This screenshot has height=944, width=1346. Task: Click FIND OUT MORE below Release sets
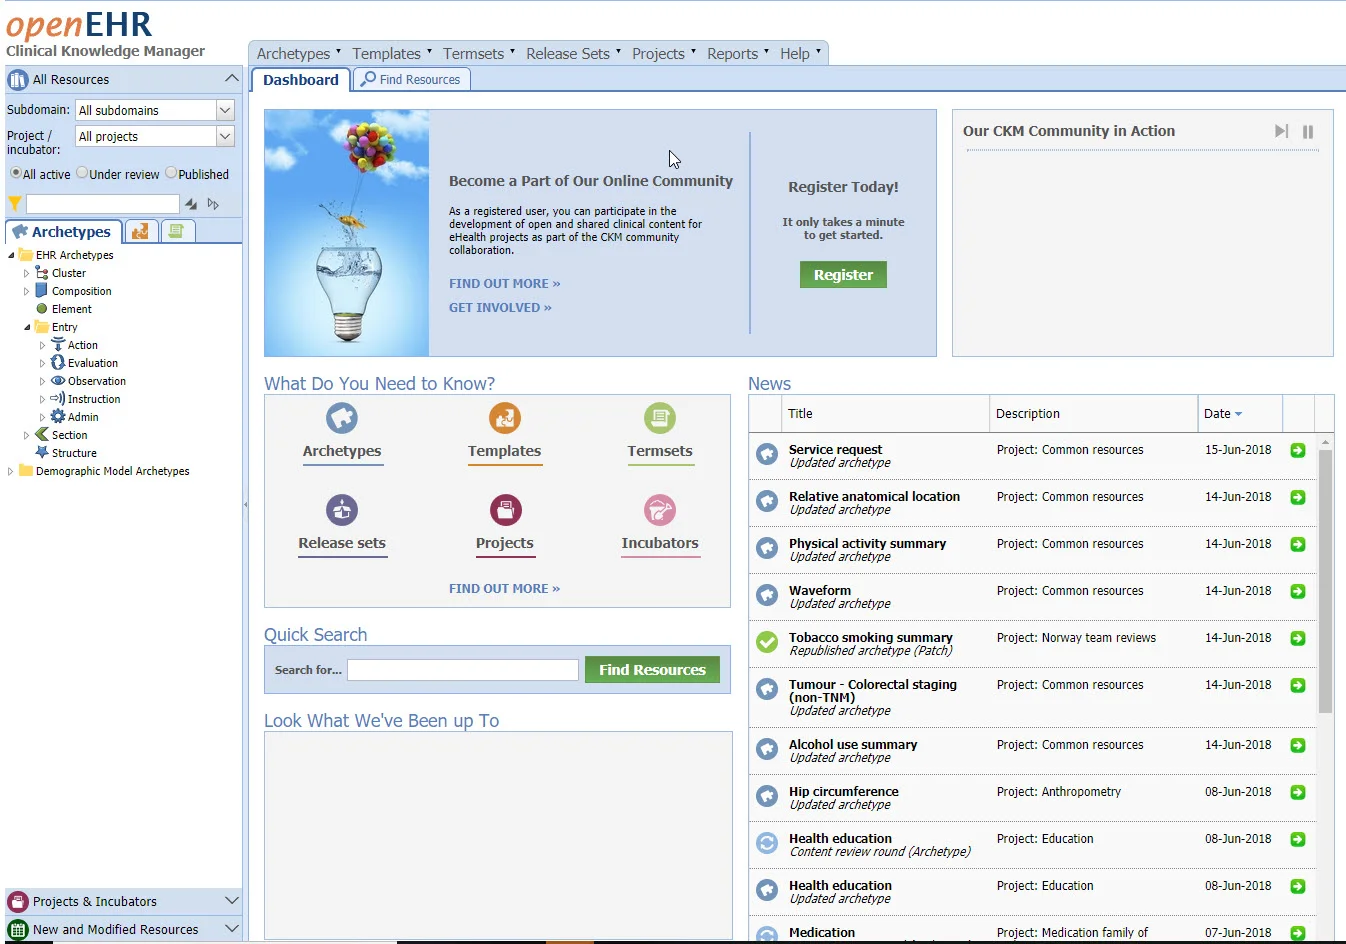[x=504, y=589]
